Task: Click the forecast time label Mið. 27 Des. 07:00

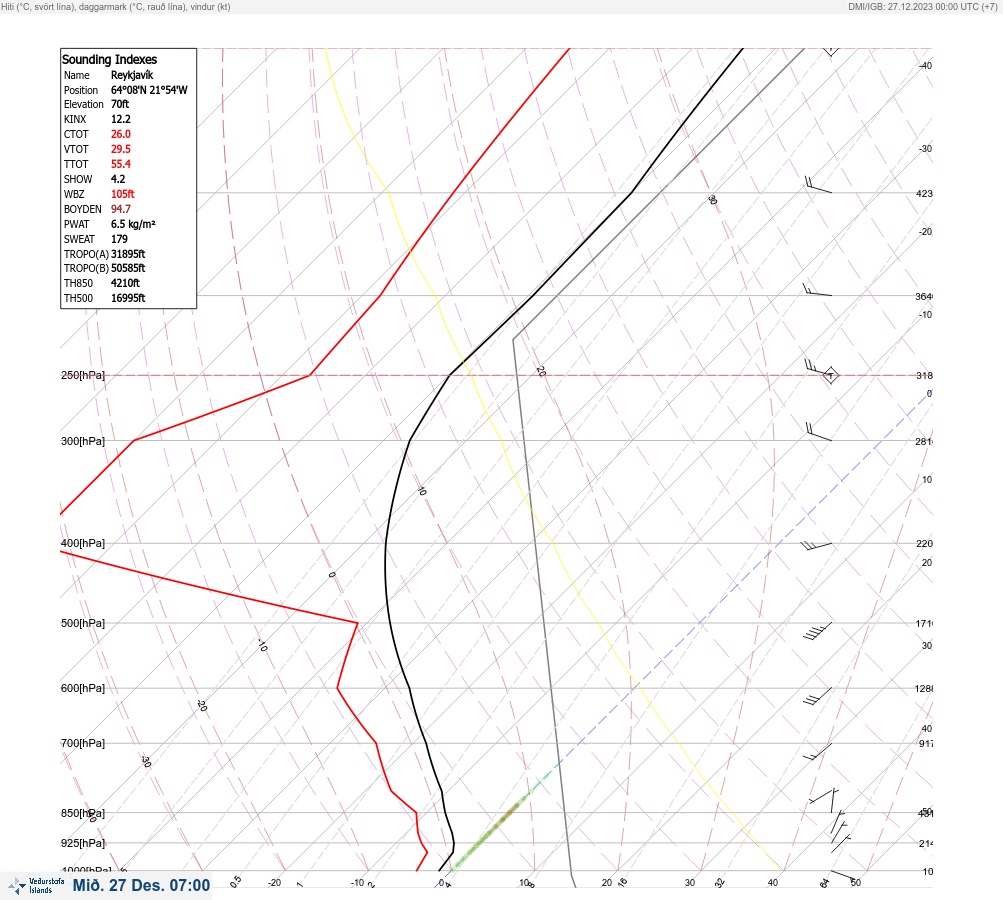Action: pyautogui.click(x=141, y=885)
